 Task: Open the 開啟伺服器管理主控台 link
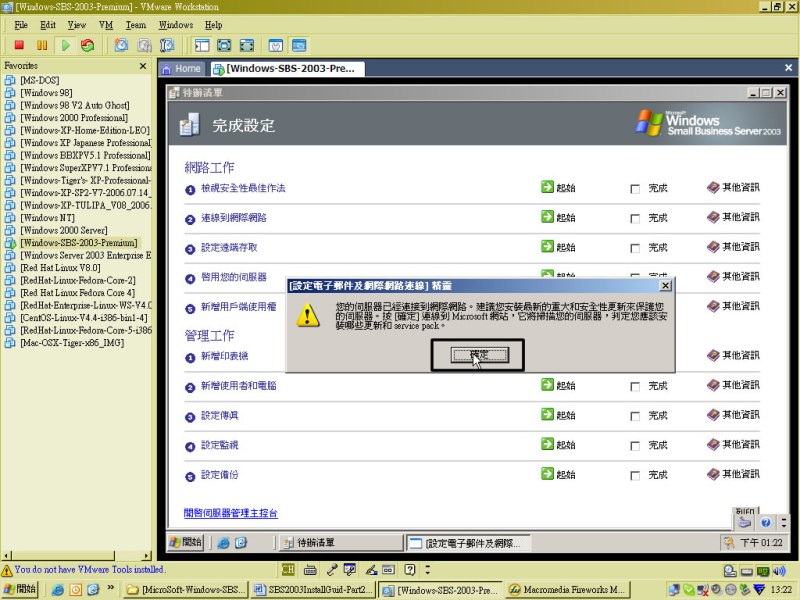click(231, 513)
